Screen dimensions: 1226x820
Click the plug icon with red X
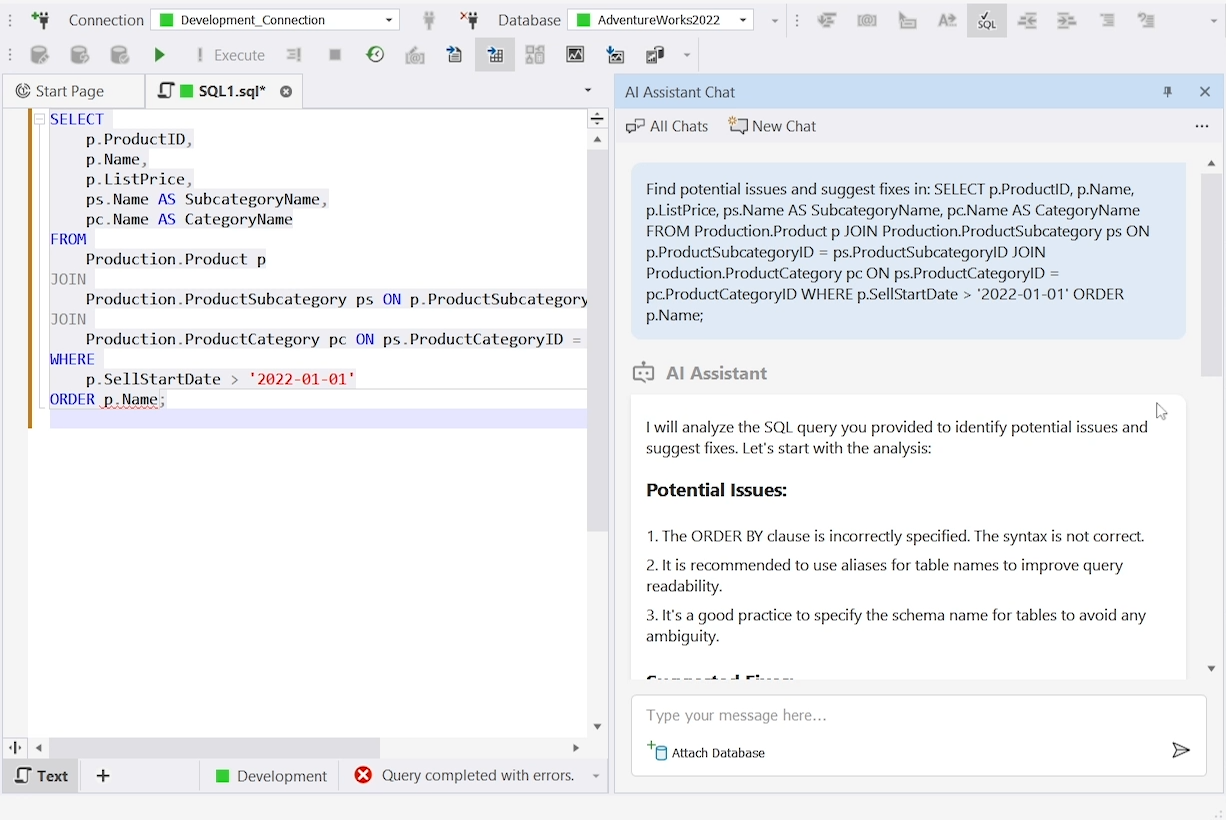(x=469, y=20)
